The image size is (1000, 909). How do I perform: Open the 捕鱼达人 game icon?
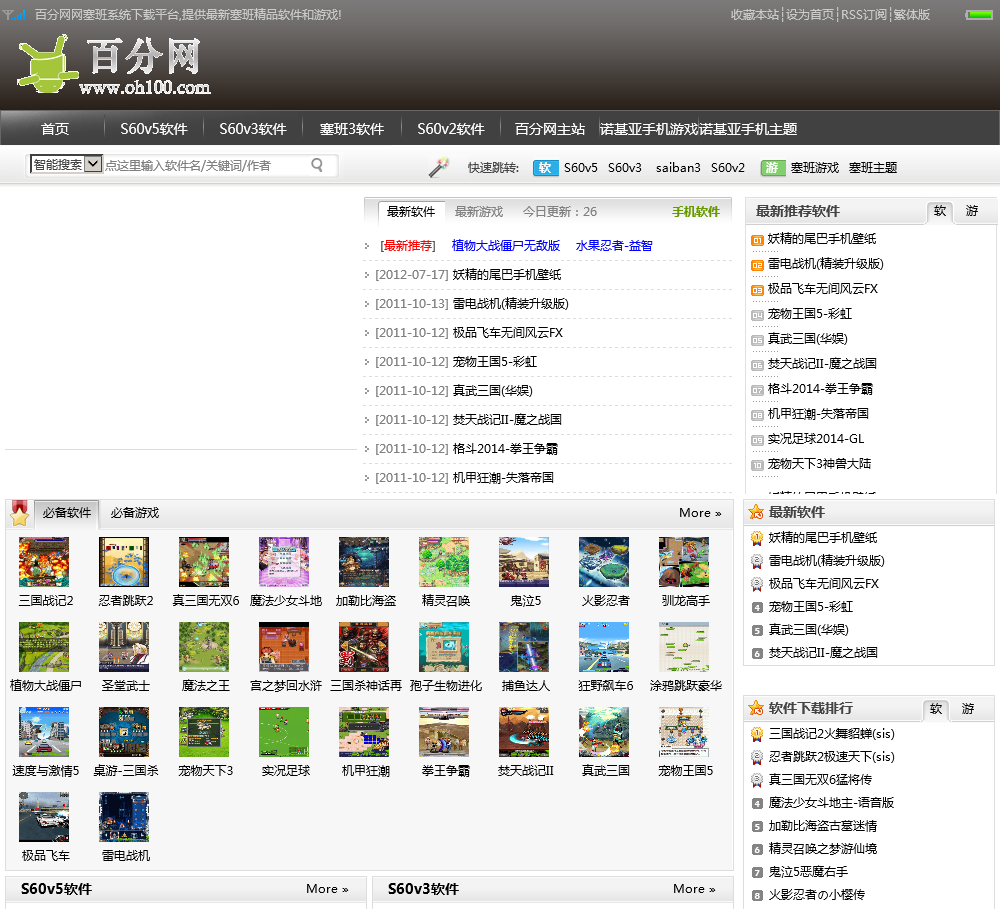[524, 647]
